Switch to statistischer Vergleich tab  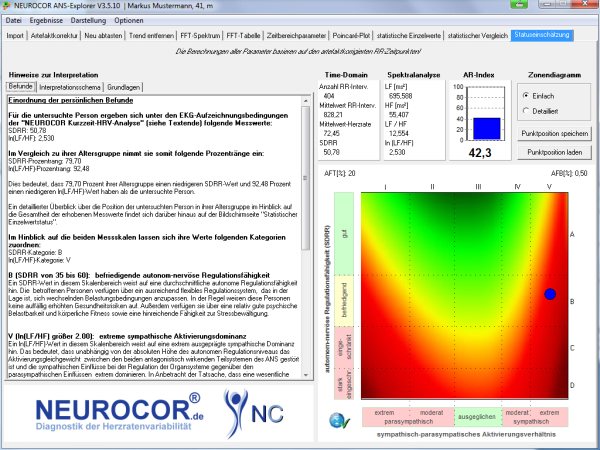click(x=478, y=36)
